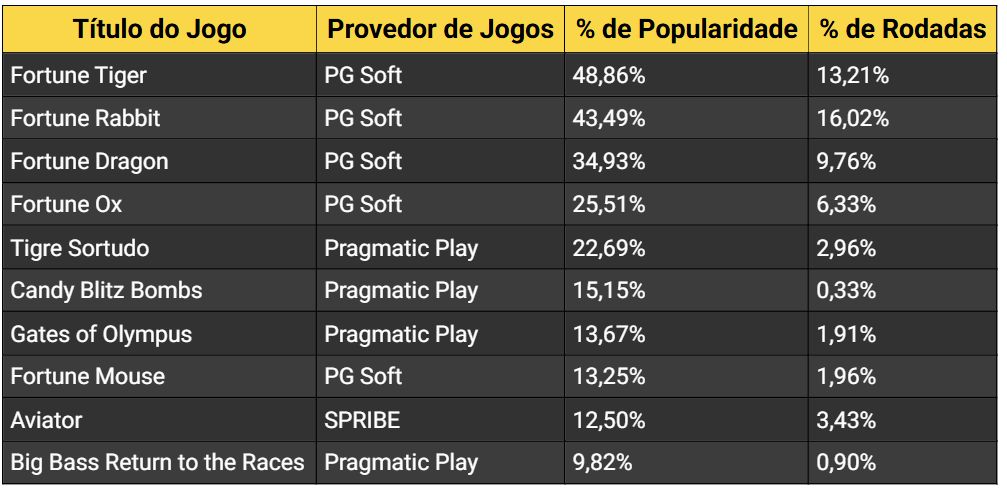Select the 48,86% popularity value
This screenshot has width=1007, height=492.
point(609,75)
